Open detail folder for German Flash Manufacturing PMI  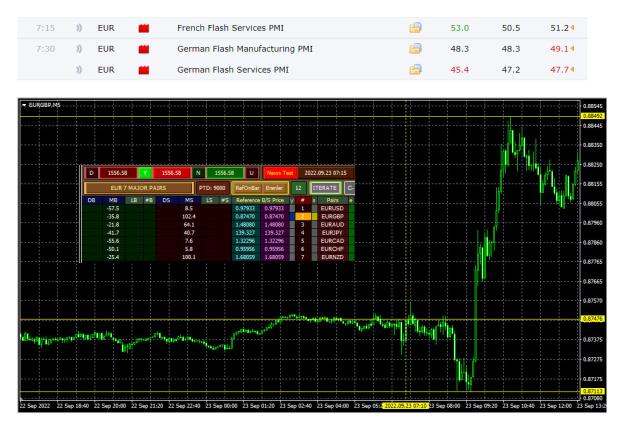415,49
